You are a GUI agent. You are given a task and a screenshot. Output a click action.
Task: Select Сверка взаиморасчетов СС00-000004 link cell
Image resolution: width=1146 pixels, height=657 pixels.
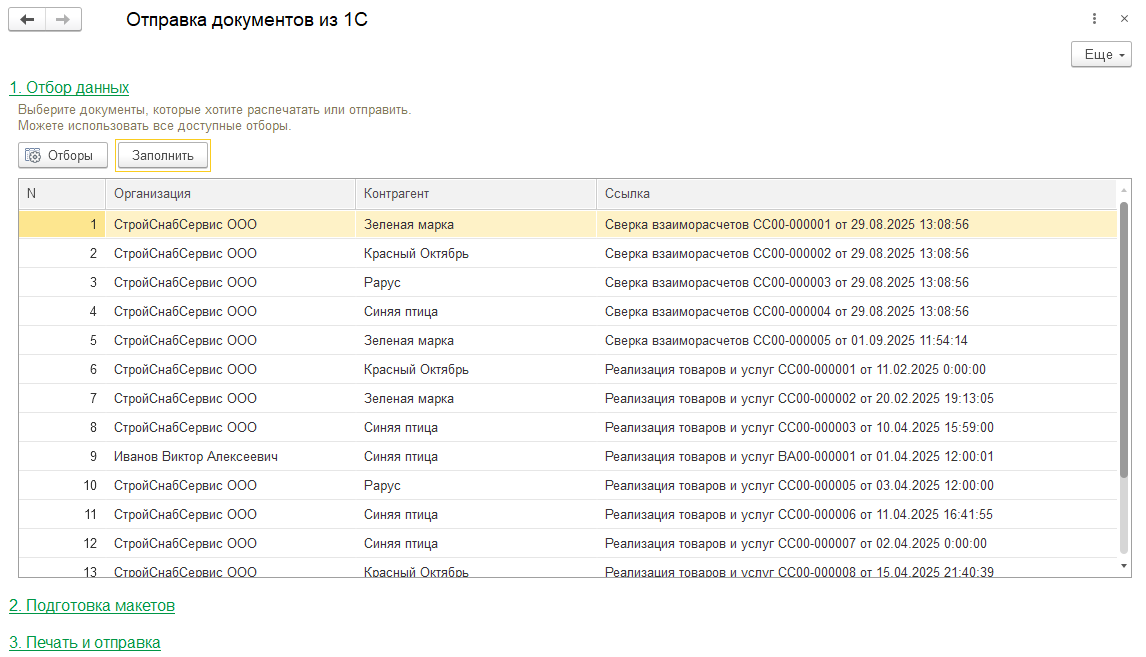[857, 311]
